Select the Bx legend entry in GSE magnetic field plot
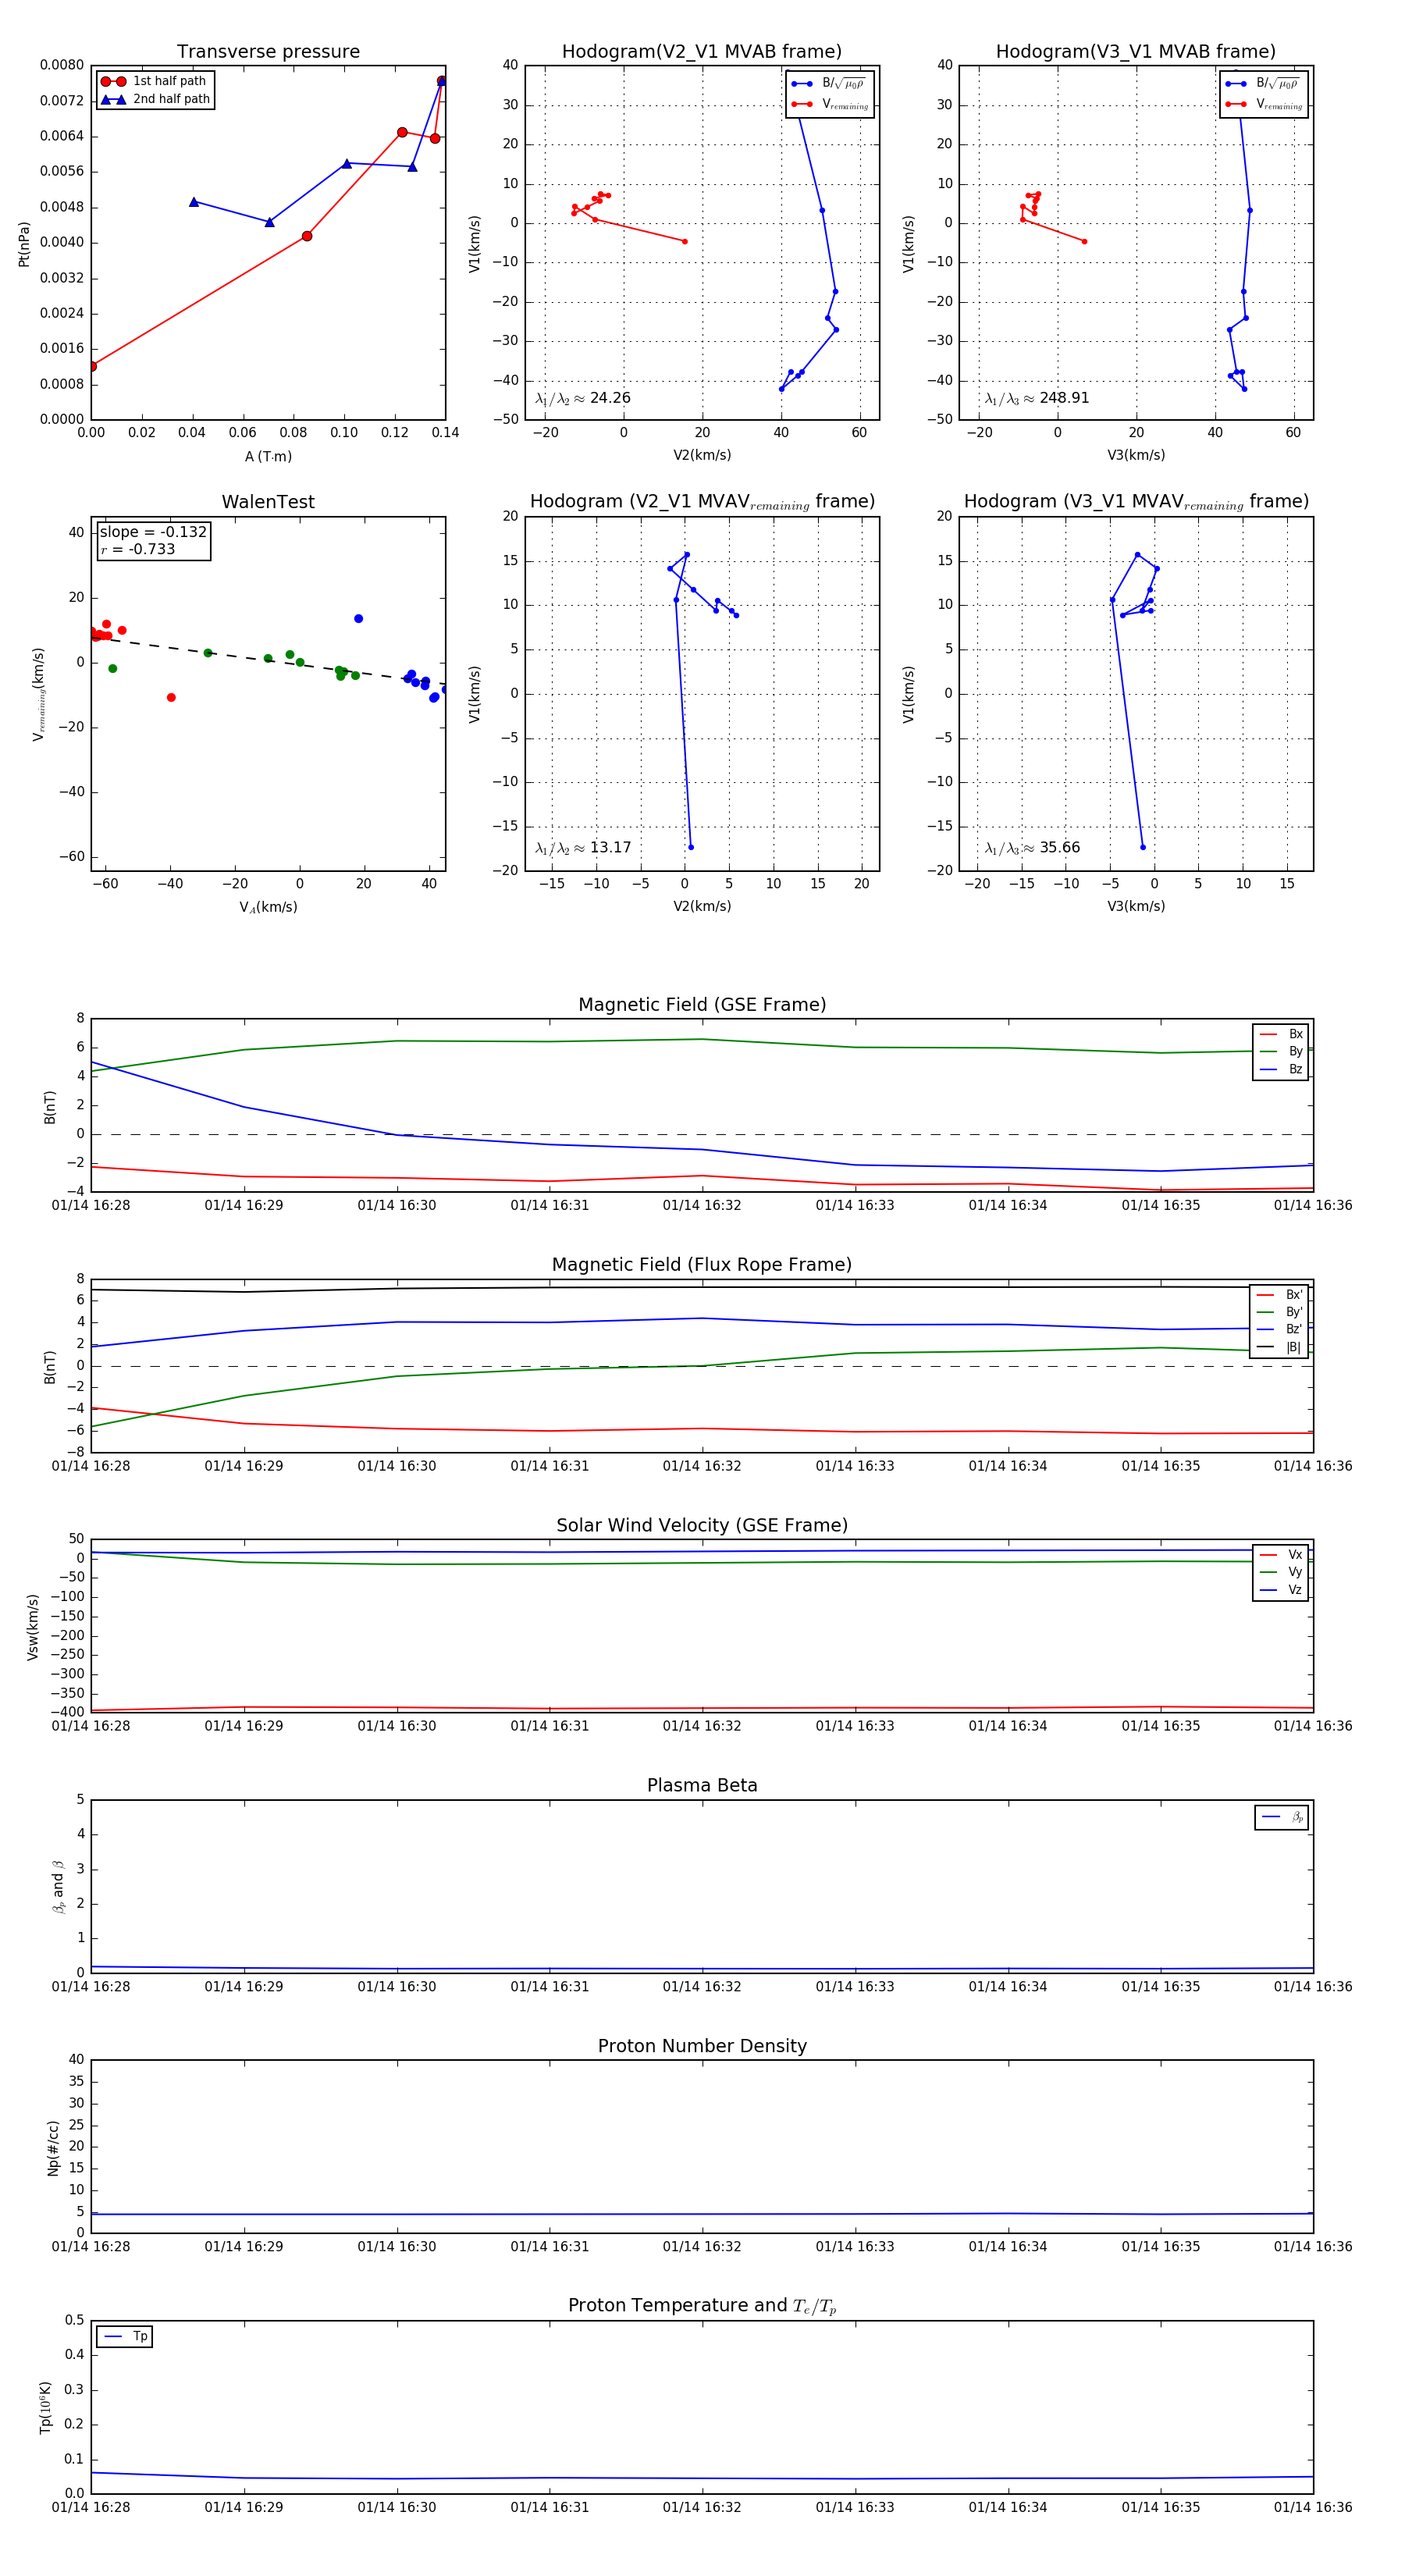 click(1281, 1034)
